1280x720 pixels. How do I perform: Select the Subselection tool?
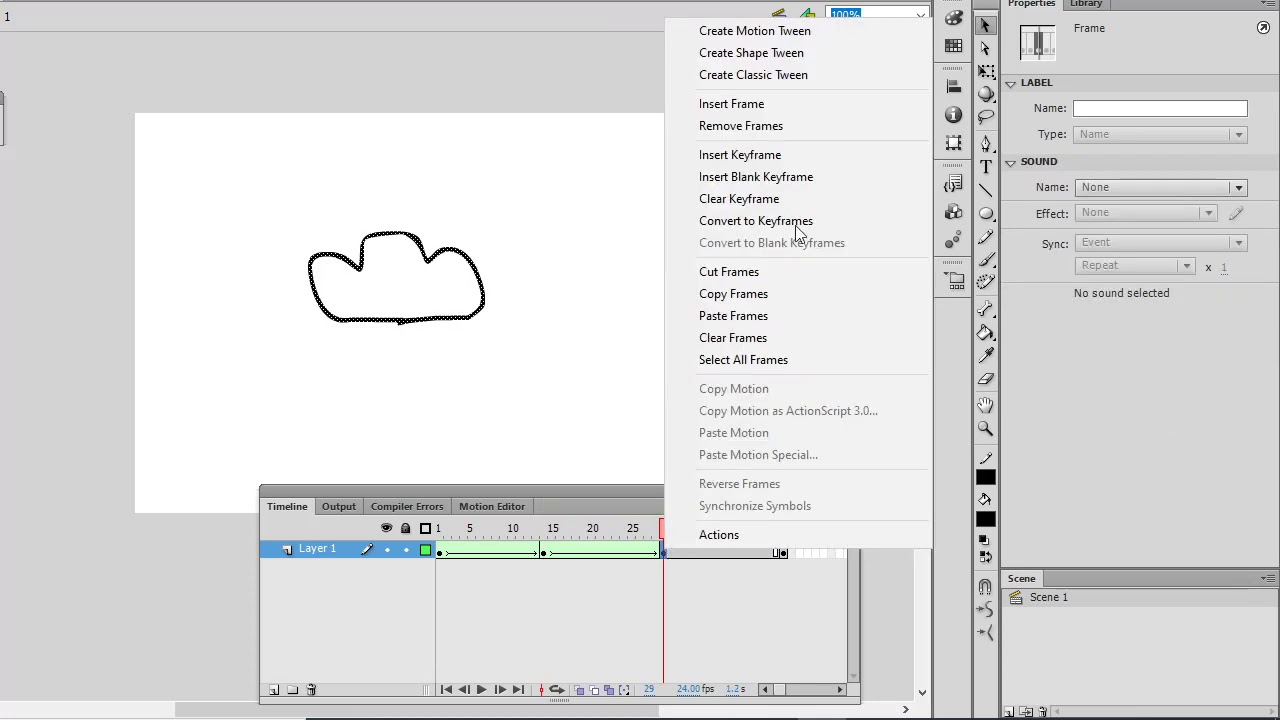pos(986,48)
